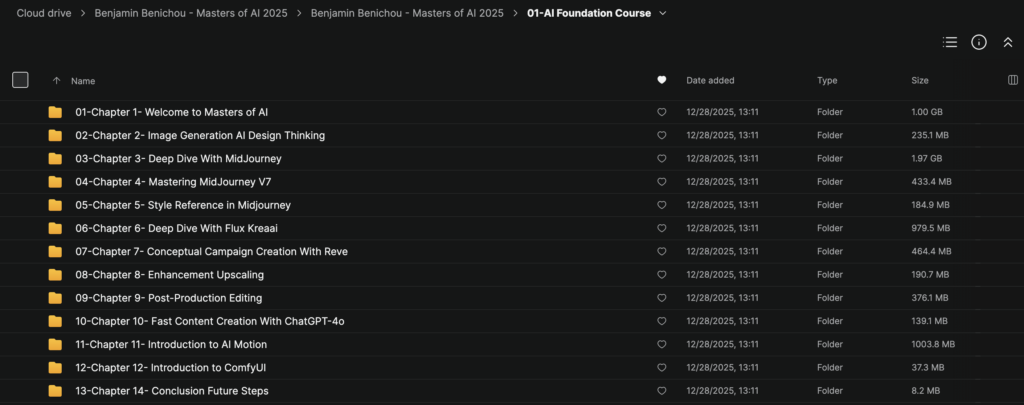Sort files by Date added column
Screen dimensions: 1024x405
[x=710, y=80]
